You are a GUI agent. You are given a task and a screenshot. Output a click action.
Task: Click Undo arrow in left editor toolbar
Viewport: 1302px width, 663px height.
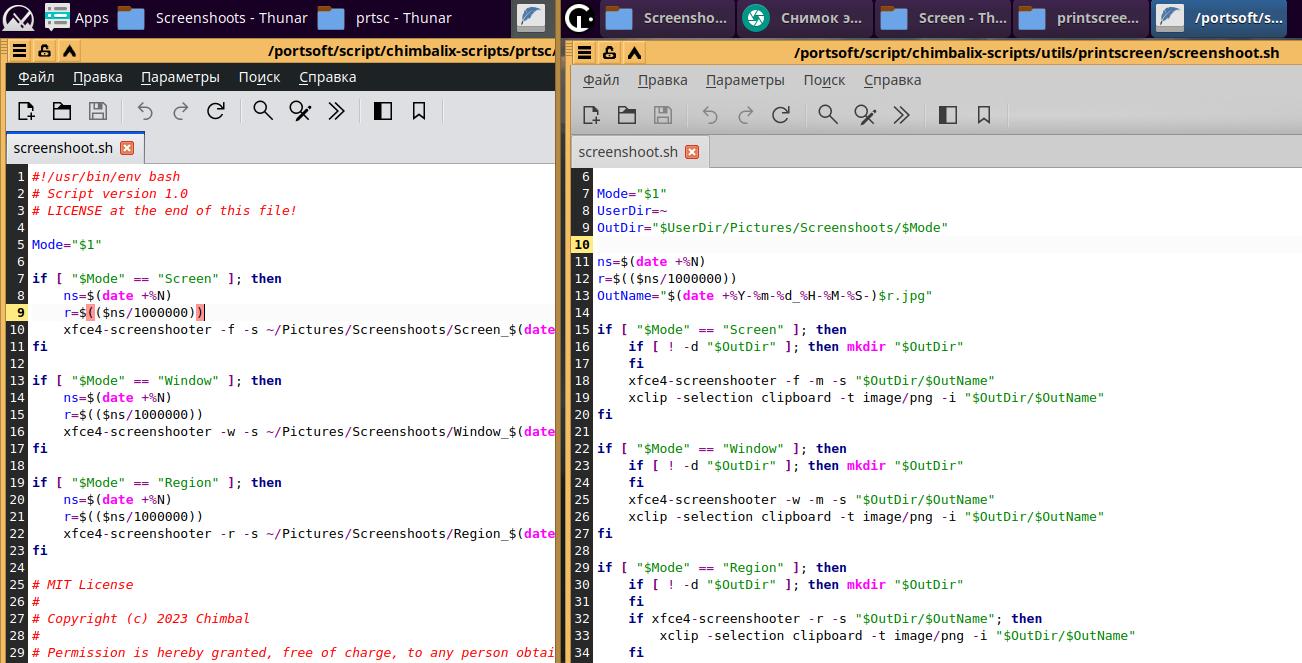coord(145,111)
